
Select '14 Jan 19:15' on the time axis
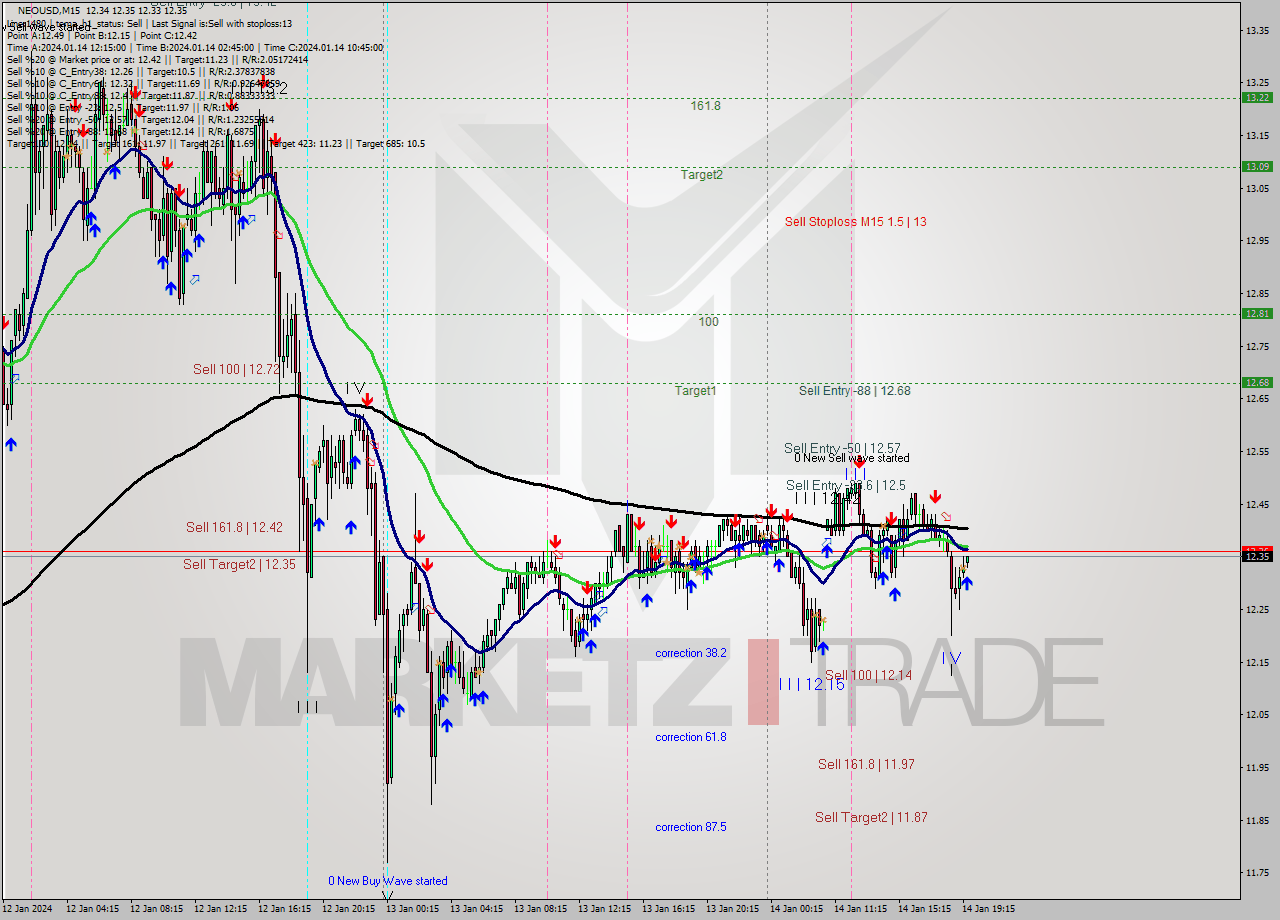pos(989,909)
